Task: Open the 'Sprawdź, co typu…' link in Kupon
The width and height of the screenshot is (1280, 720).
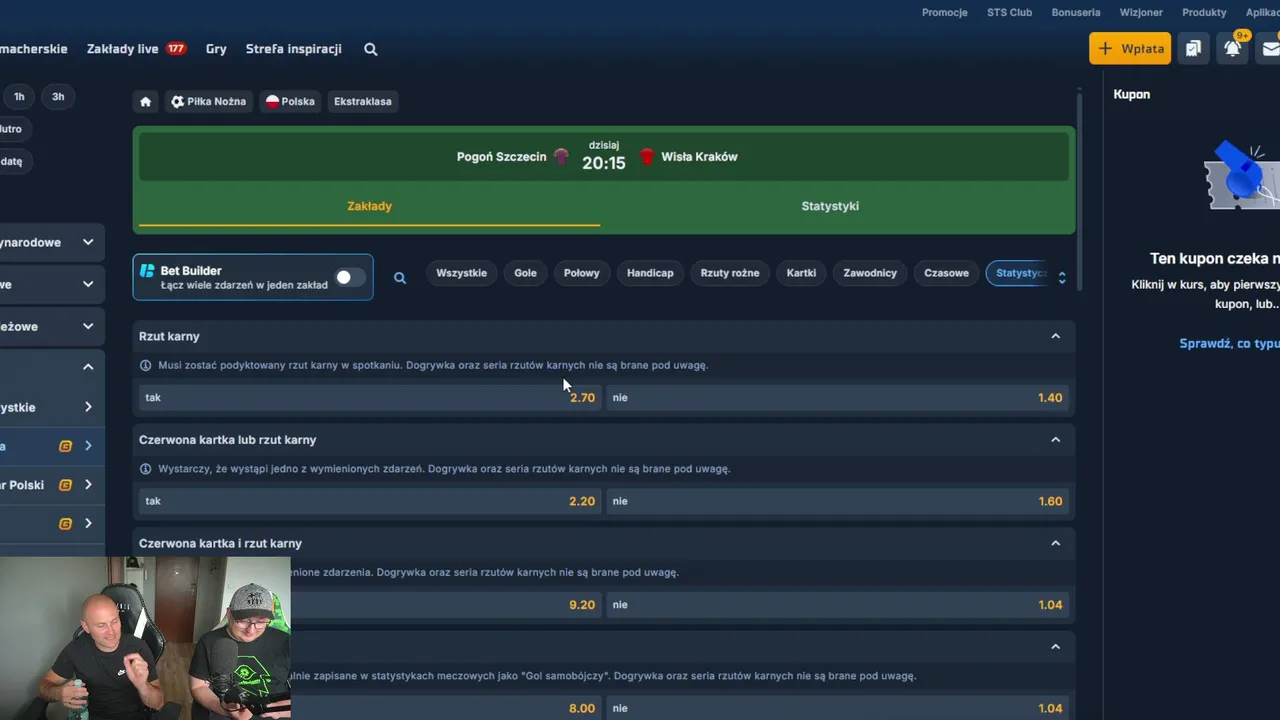Action: [x=1229, y=343]
